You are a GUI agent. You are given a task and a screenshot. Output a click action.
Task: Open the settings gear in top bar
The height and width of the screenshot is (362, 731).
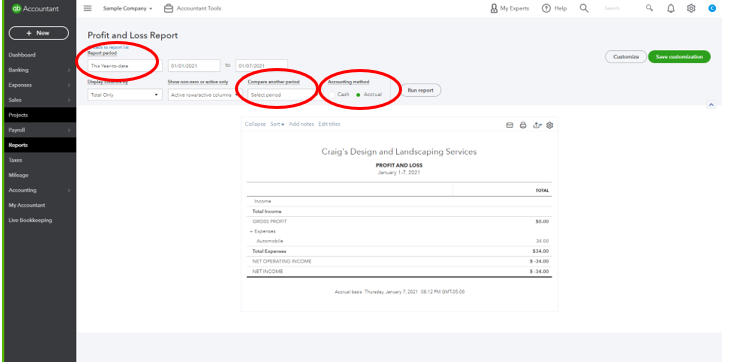(x=691, y=8)
